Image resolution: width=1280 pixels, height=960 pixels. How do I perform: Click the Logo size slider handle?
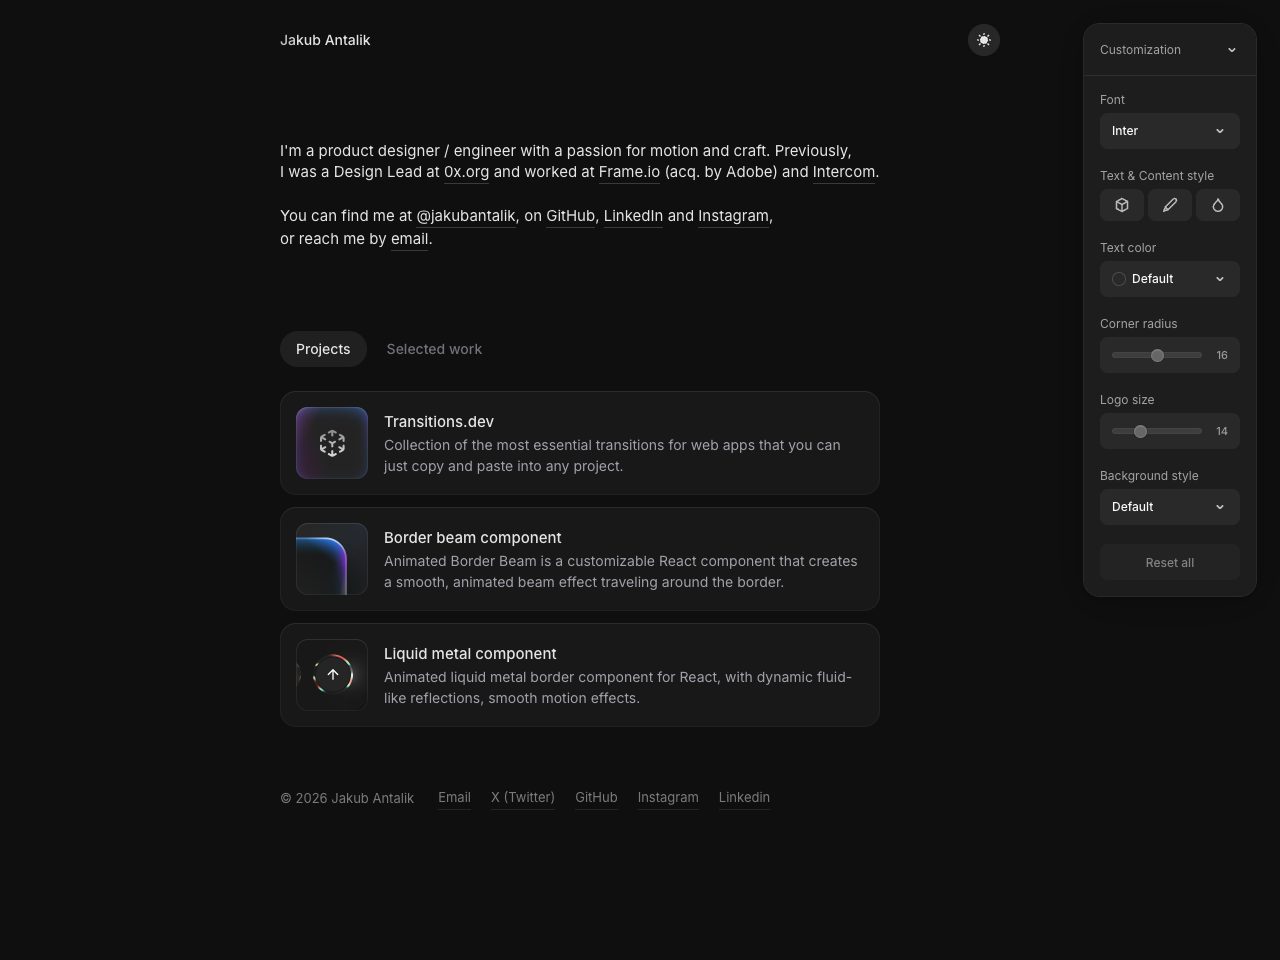pyautogui.click(x=1140, y=431)
